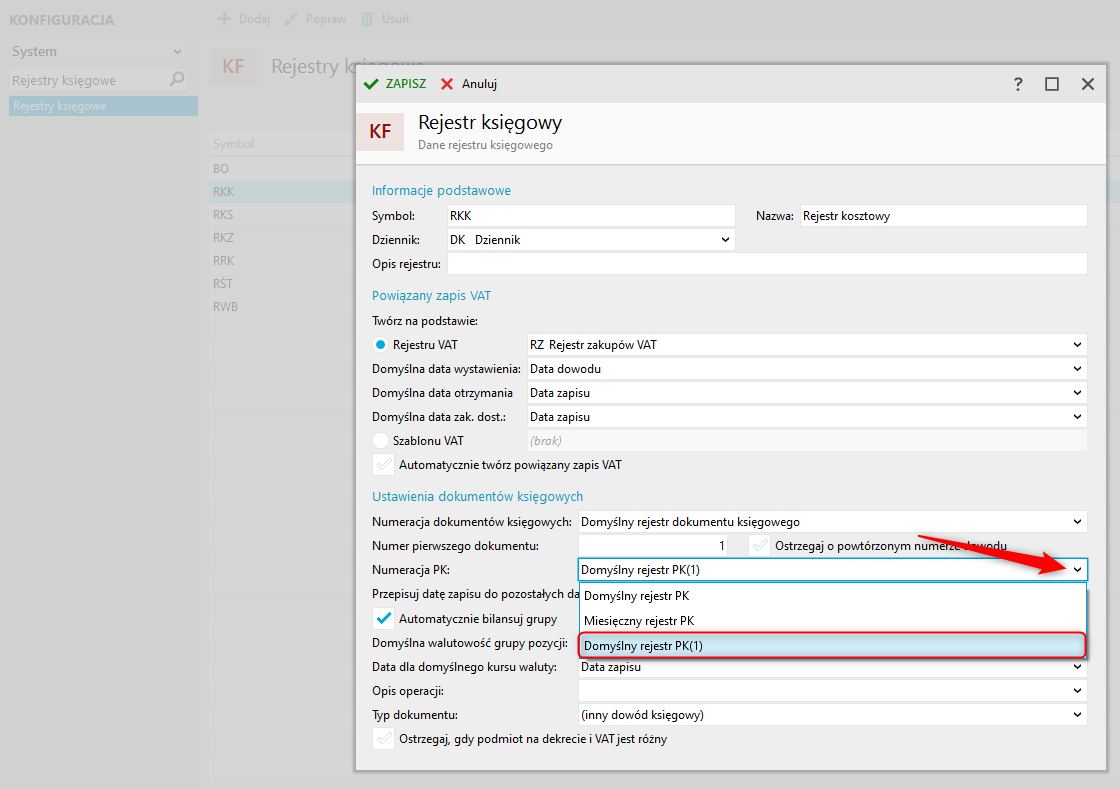Choose Miesięczny rejestr PK option
Image resolution: width=1120 pixels, height=789 pixels.
(833, 620)
